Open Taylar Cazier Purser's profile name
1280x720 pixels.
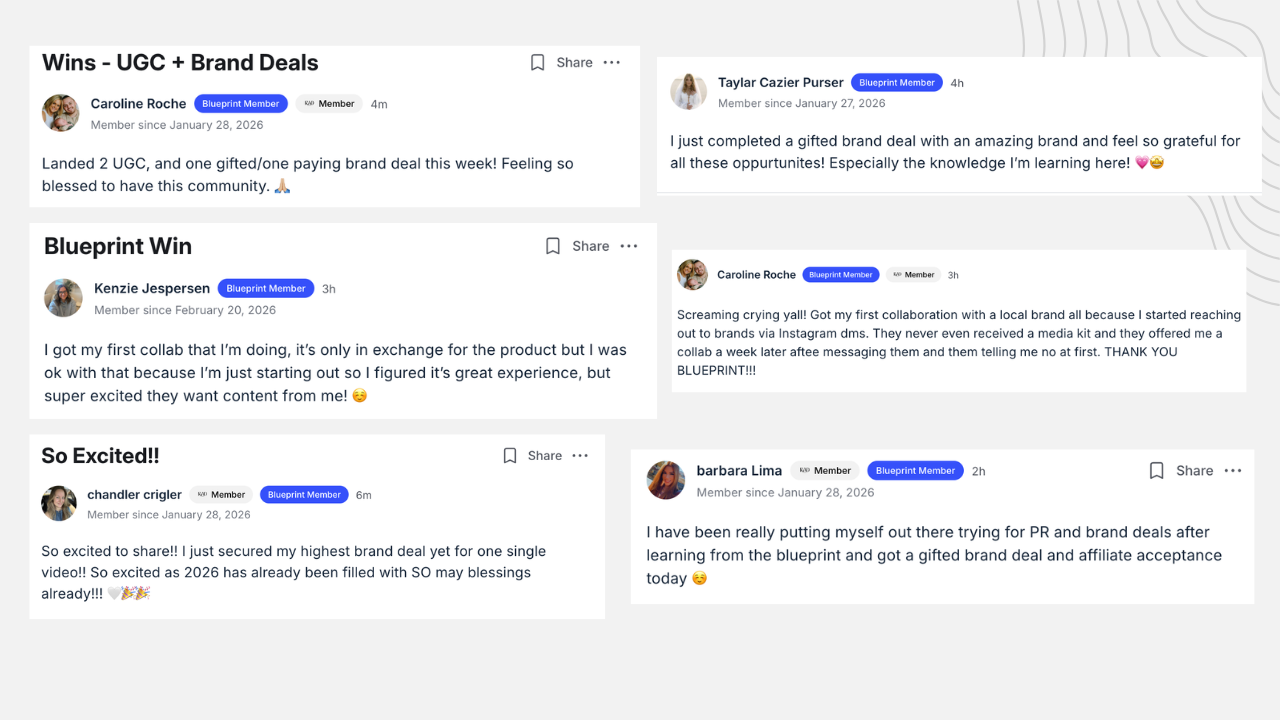(780, 83)
